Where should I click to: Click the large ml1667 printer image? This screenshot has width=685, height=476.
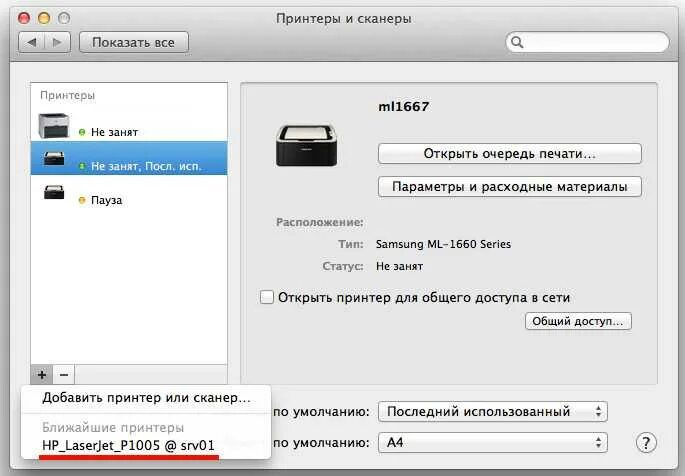pyautogui.click(x=307, y=145)
